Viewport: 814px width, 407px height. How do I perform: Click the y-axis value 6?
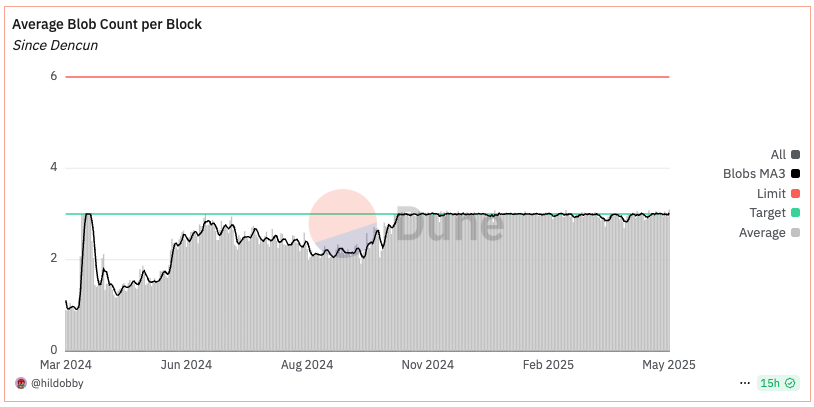pos(53,76)
